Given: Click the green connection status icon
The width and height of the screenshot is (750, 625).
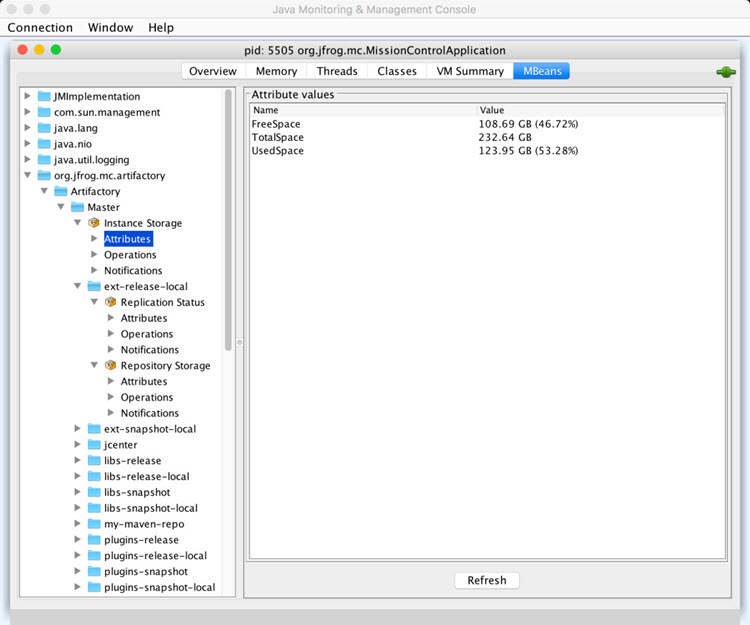Looking at the screenshot, I should click(725, 72).
